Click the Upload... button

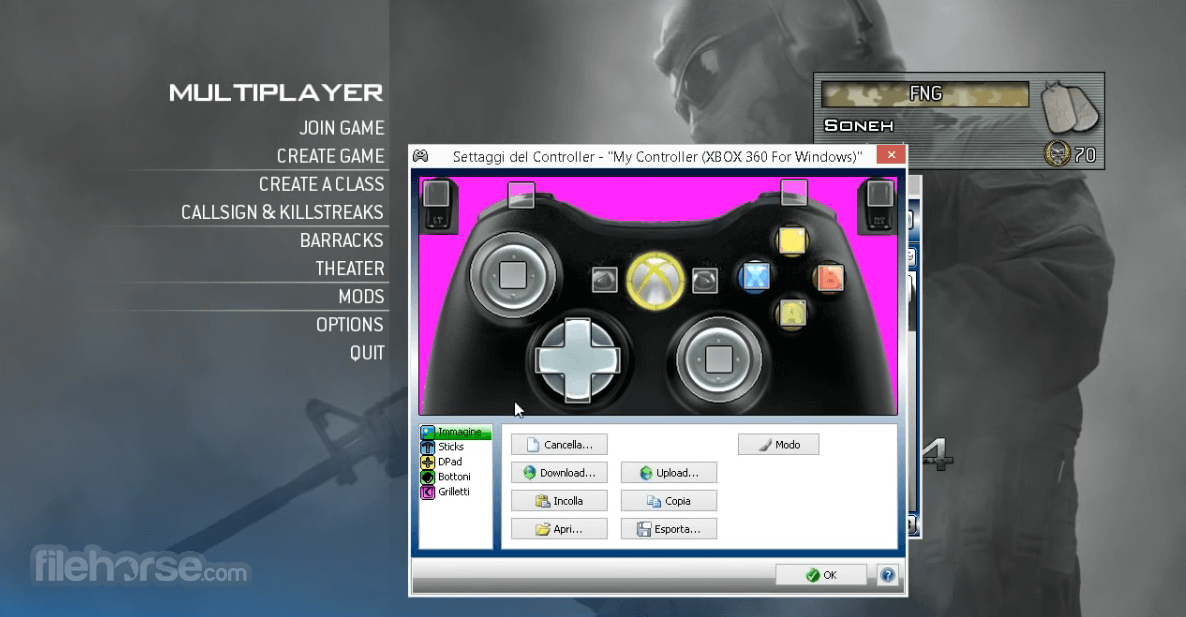pos(669,473)
